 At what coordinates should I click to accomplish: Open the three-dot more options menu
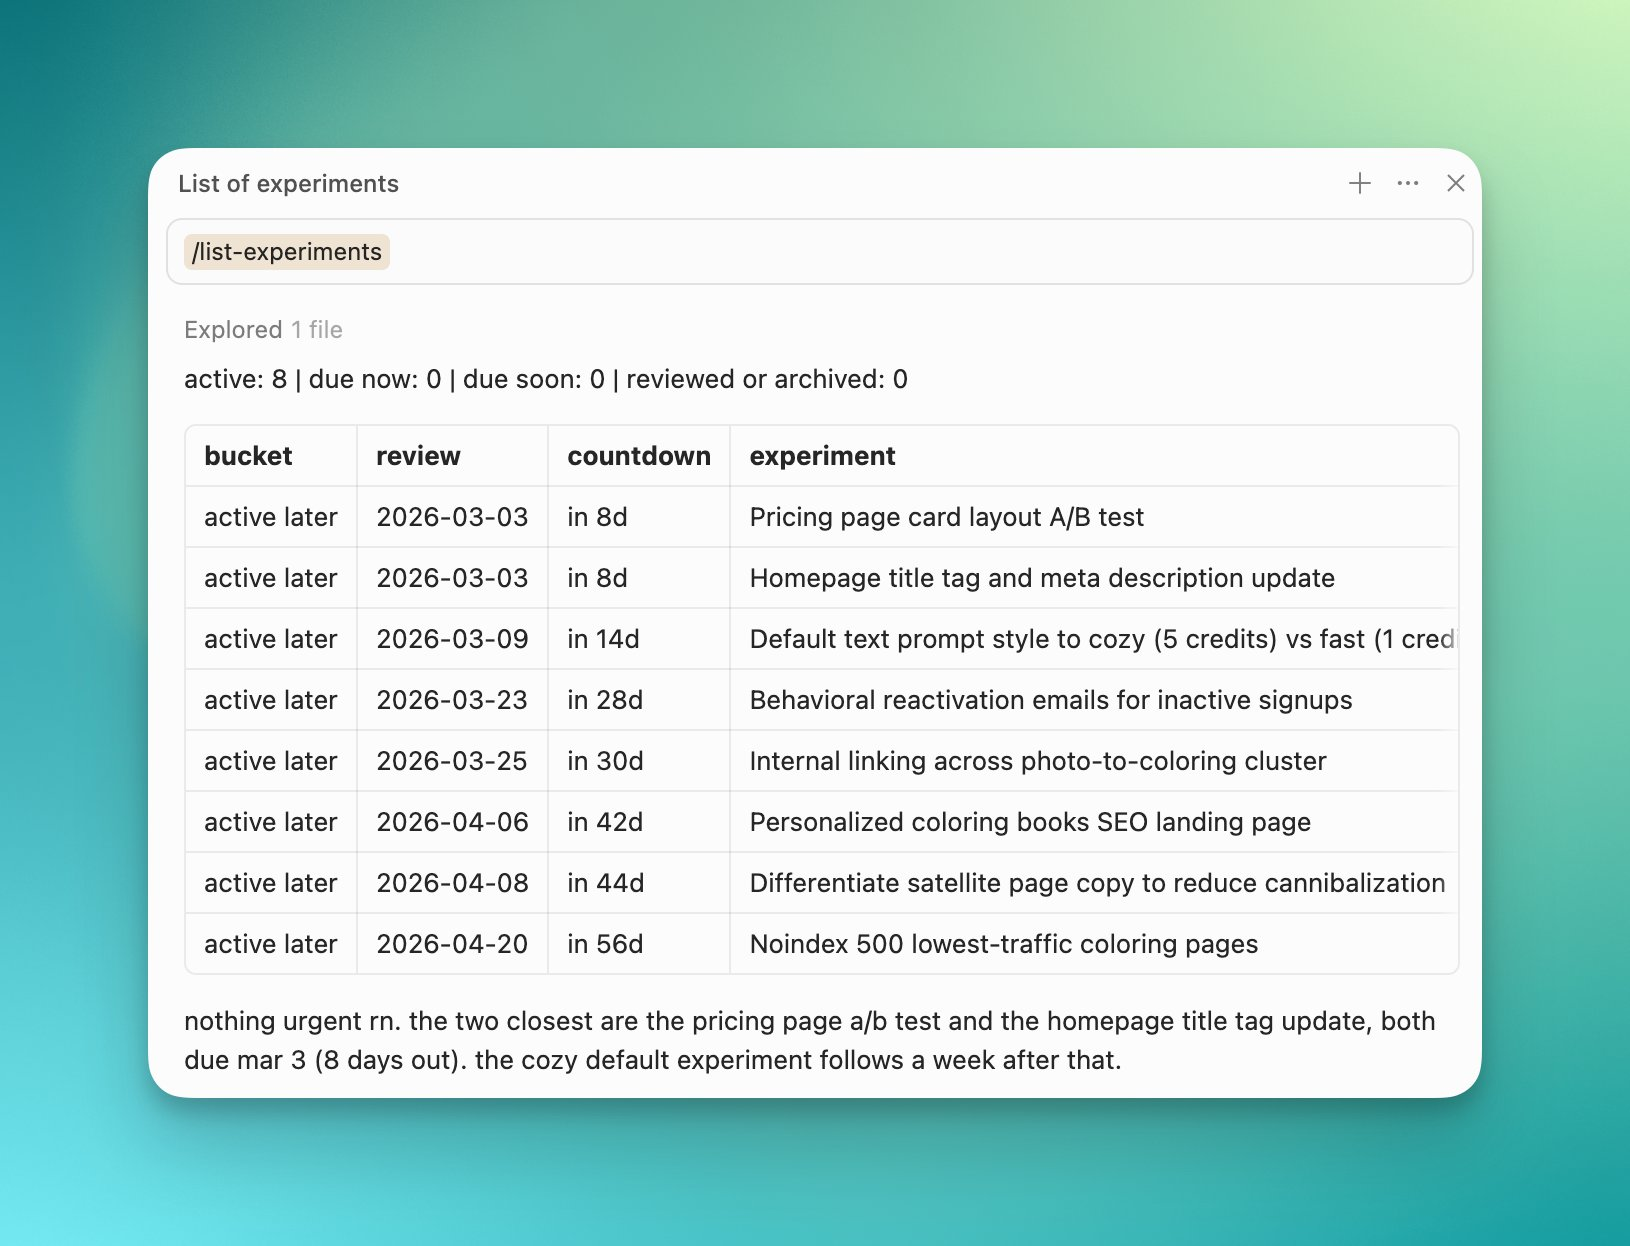1407,183
